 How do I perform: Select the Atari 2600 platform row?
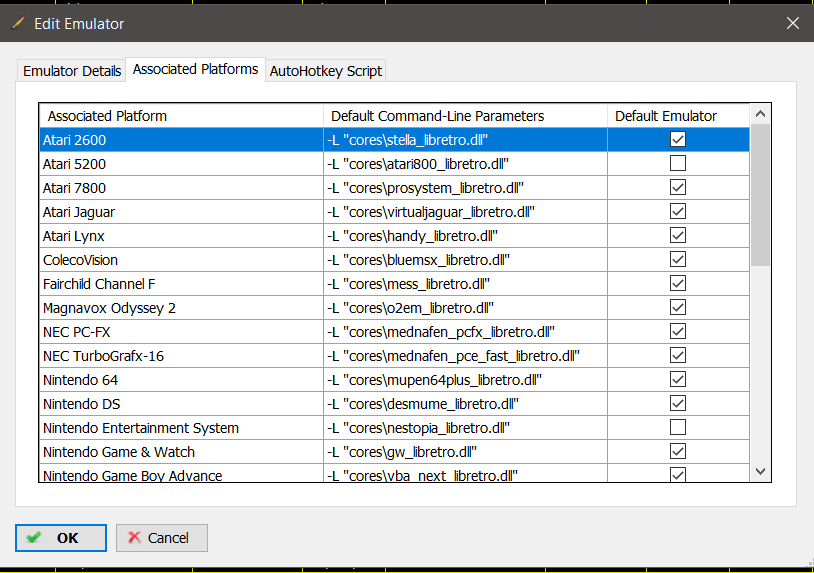pos(395,140)
